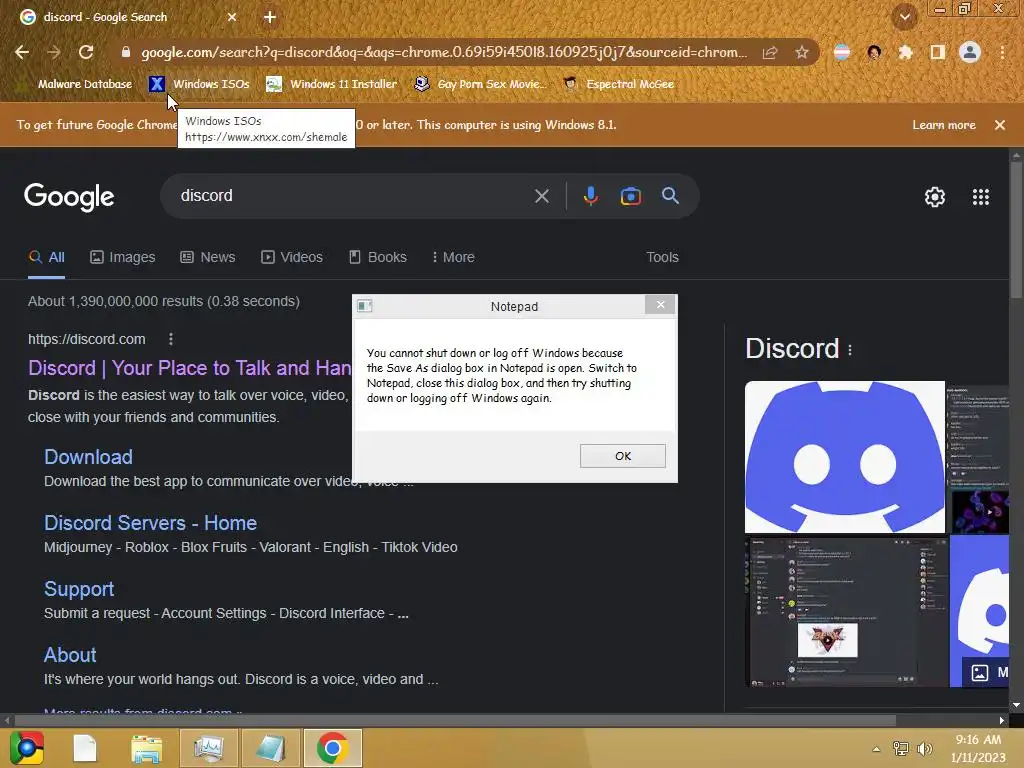Close the Notepad dialog with X

point(660,305)
